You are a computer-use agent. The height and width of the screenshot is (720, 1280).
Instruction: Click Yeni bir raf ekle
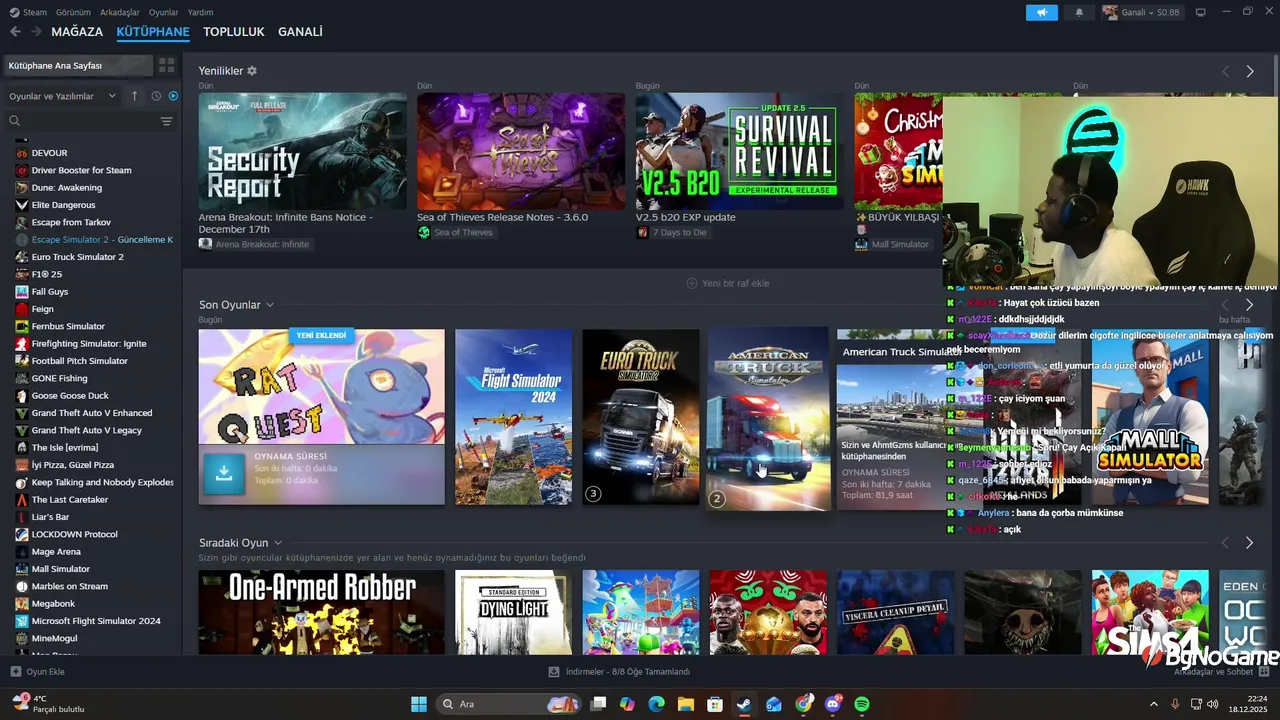(x=727, y=283)
